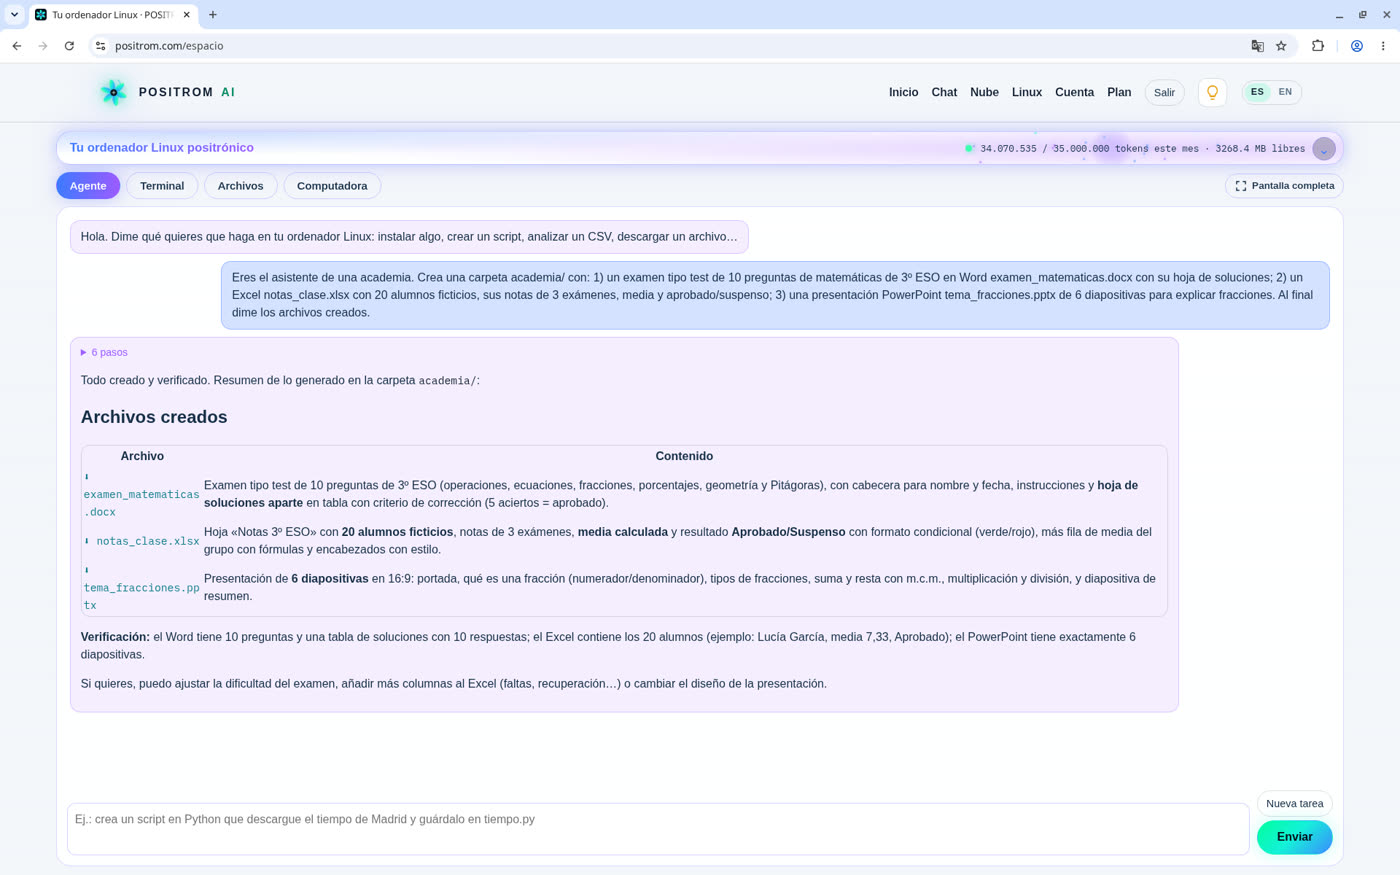Download notas_clase.xlsx file
This screenshot has height=875, width=1400.
coord(141,541)
